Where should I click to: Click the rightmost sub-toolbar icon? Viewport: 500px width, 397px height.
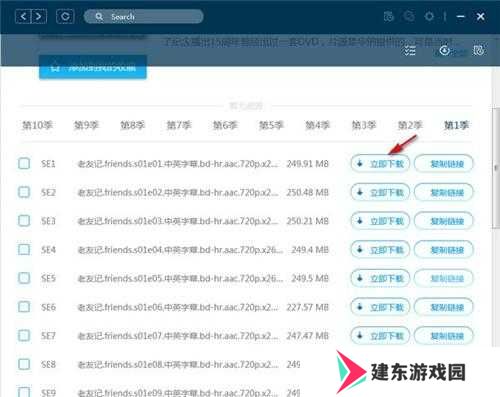[478, 51]
